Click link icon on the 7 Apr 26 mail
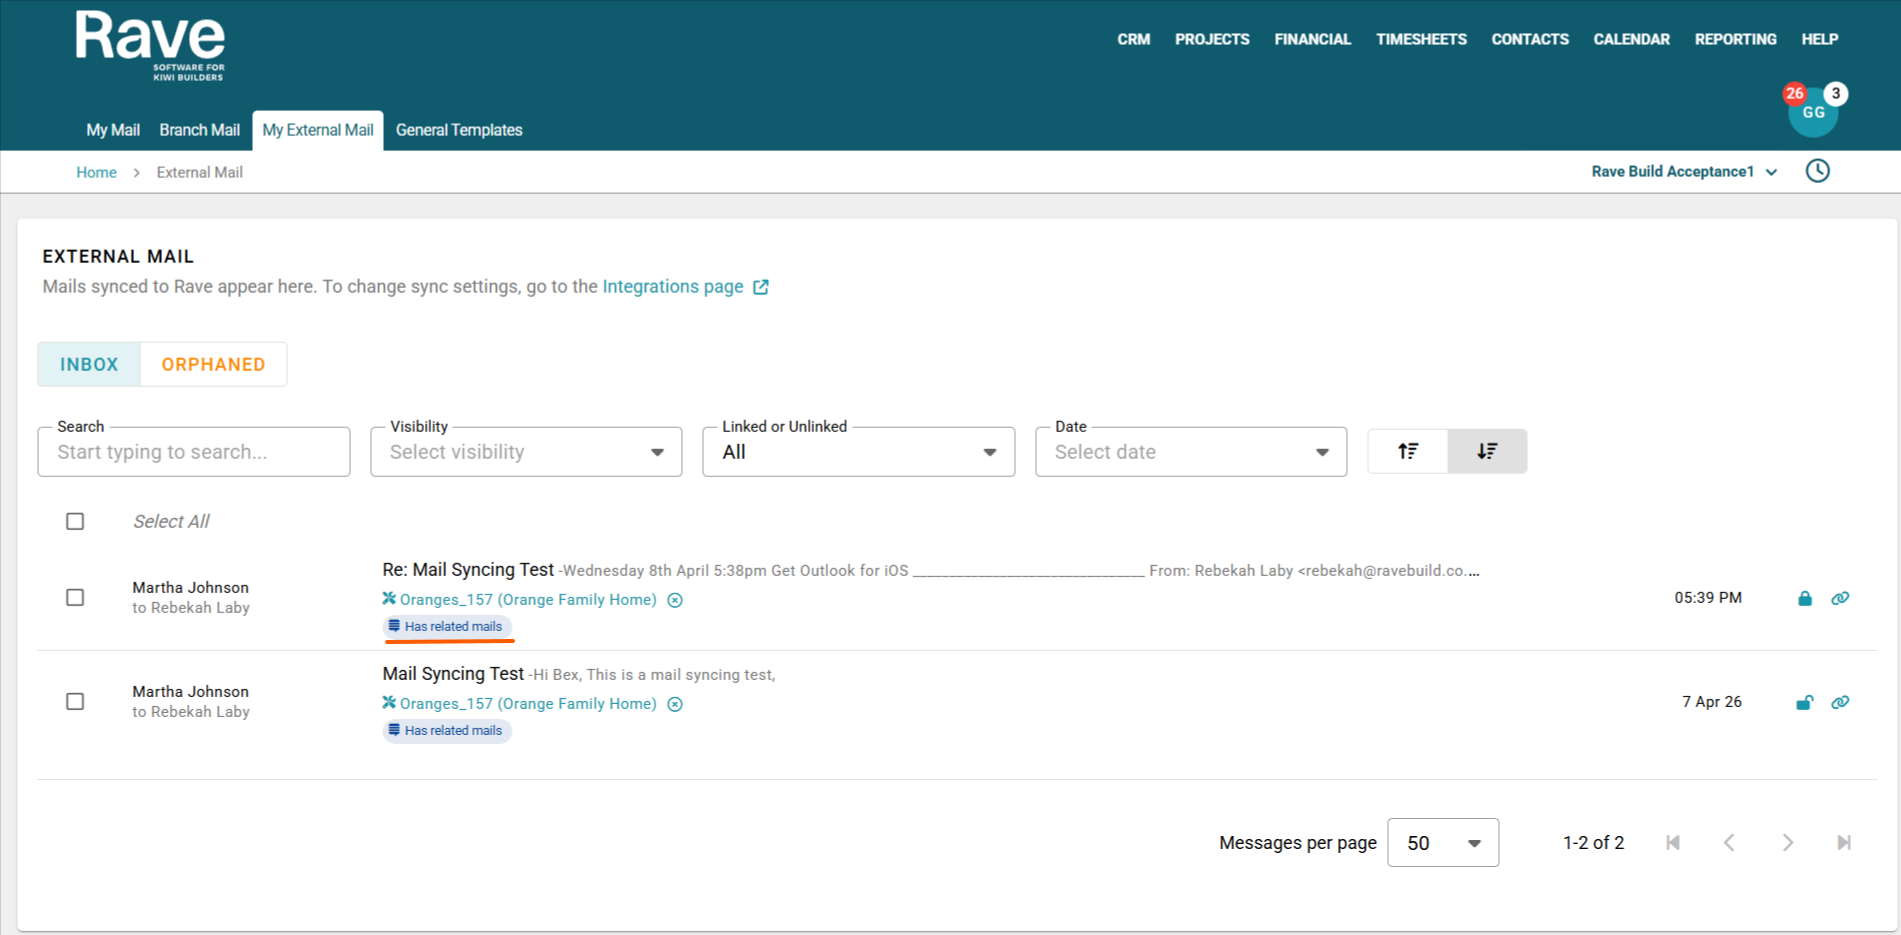This screenshot has height=935, width=1901. pos(1840,702)
